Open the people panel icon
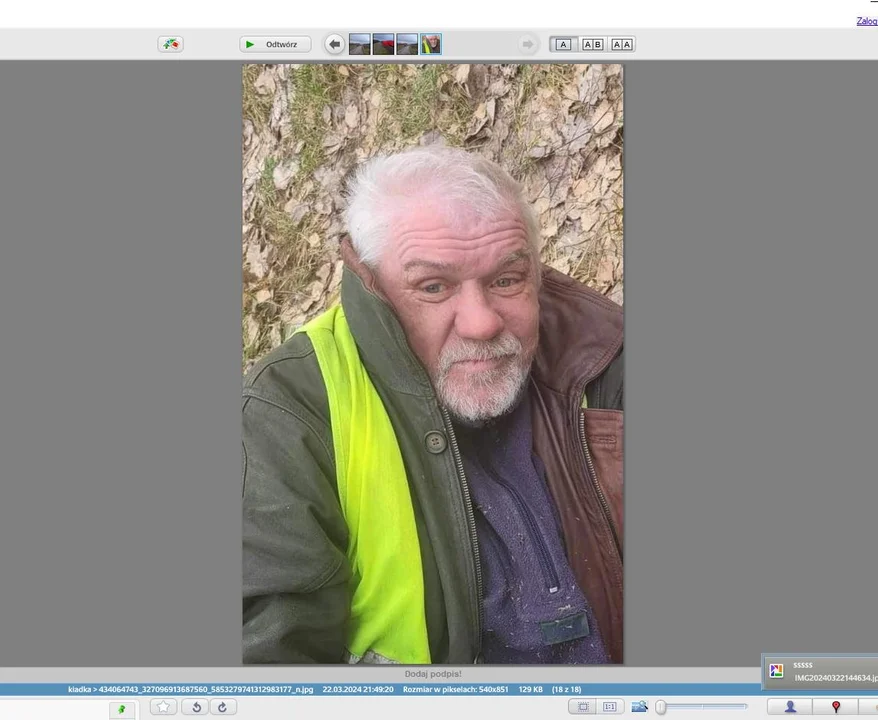The image size is (878, 720). coord(790,707)
